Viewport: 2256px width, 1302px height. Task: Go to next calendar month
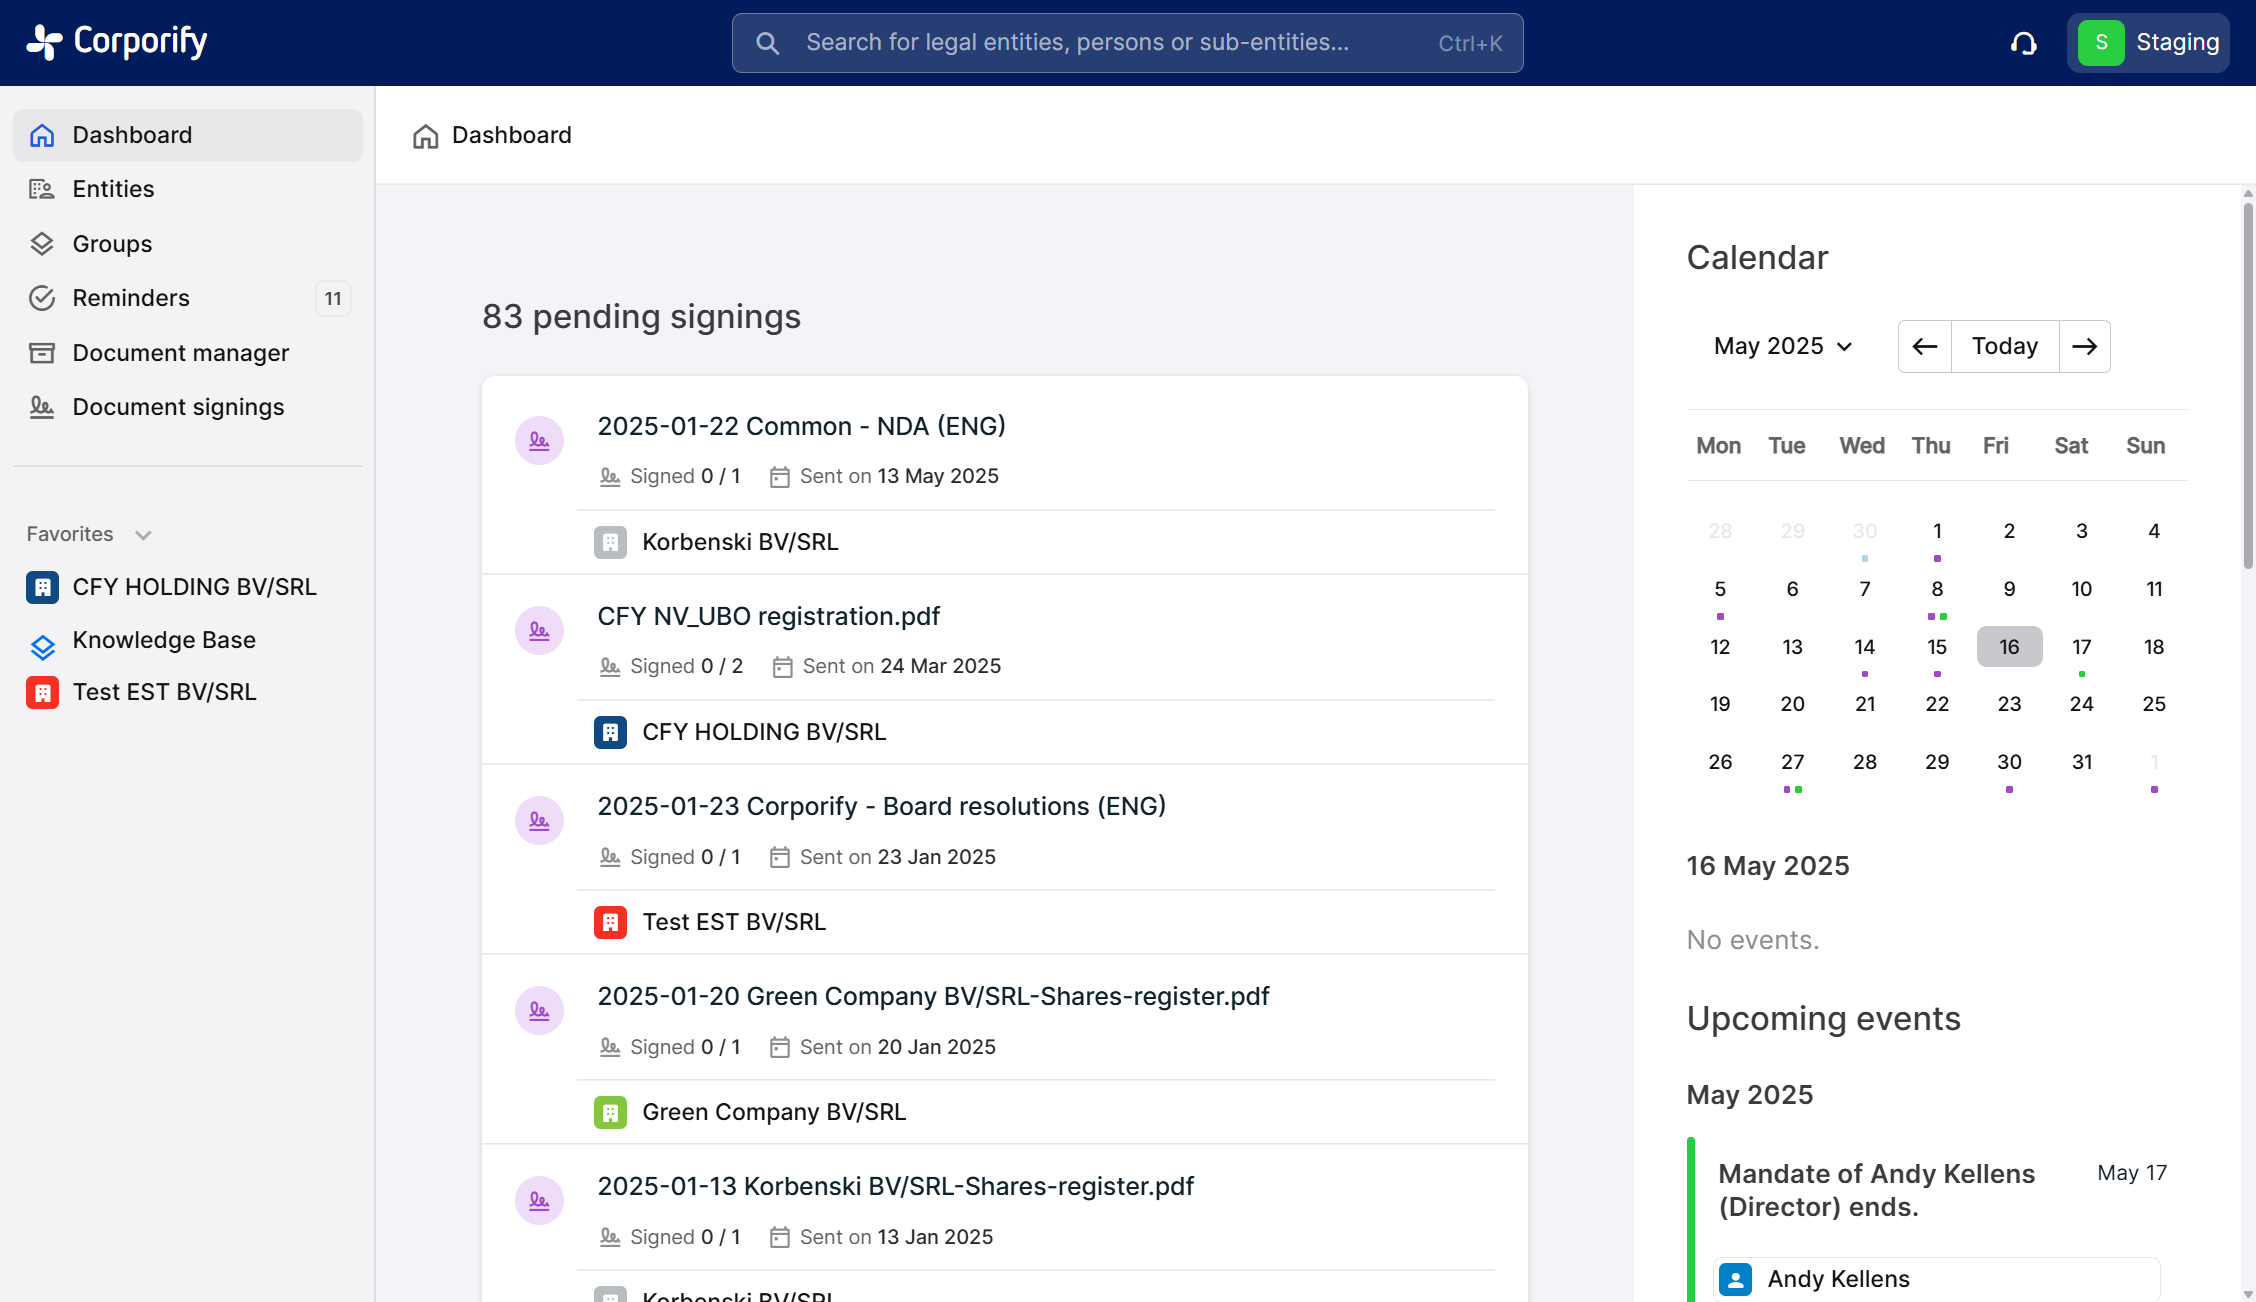[2084, 347]
